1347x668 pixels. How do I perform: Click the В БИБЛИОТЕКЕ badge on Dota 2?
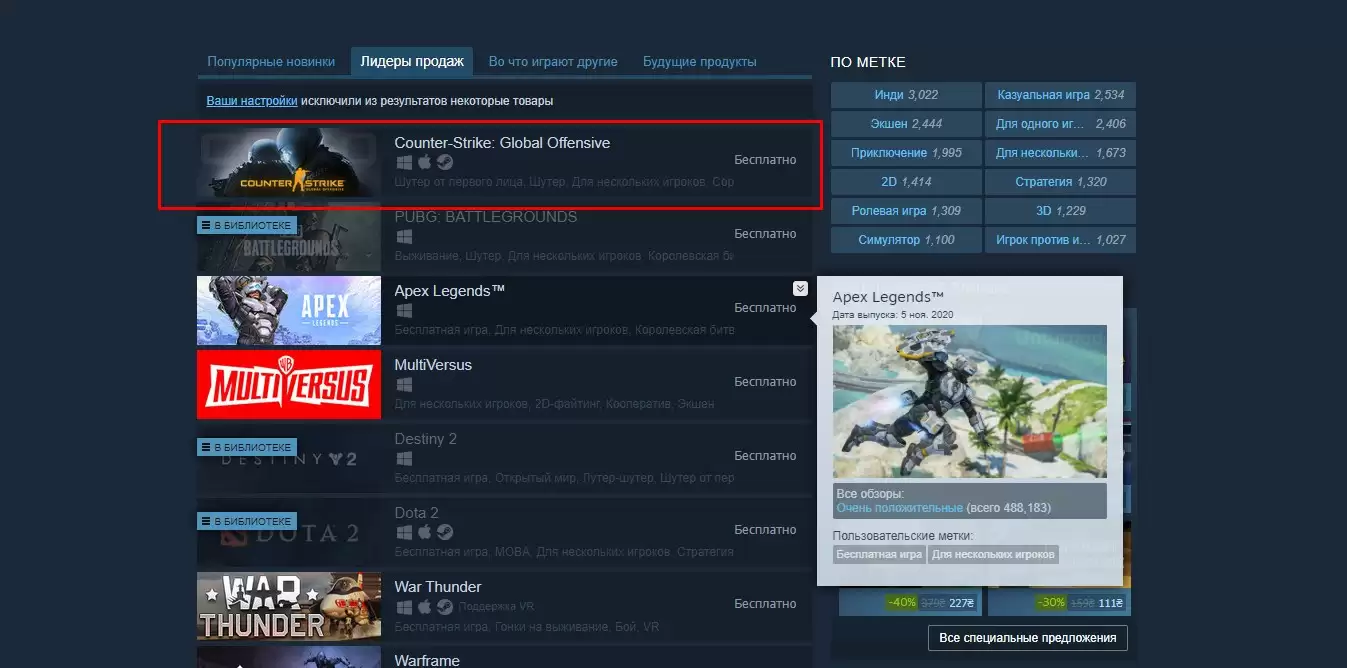tap(247, 521)
